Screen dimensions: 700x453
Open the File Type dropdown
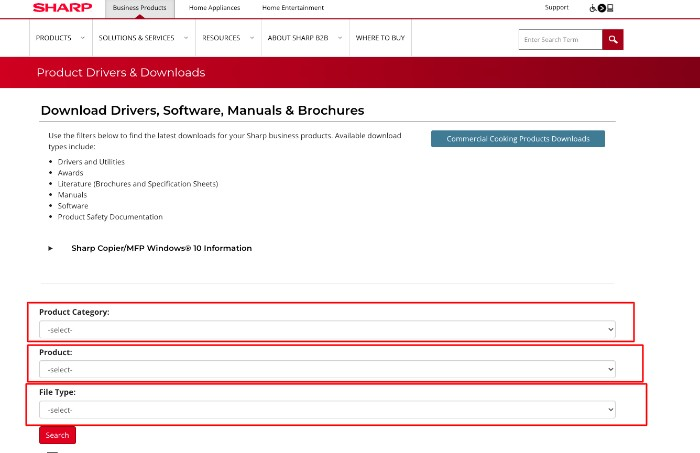click(x=327, y=410)
